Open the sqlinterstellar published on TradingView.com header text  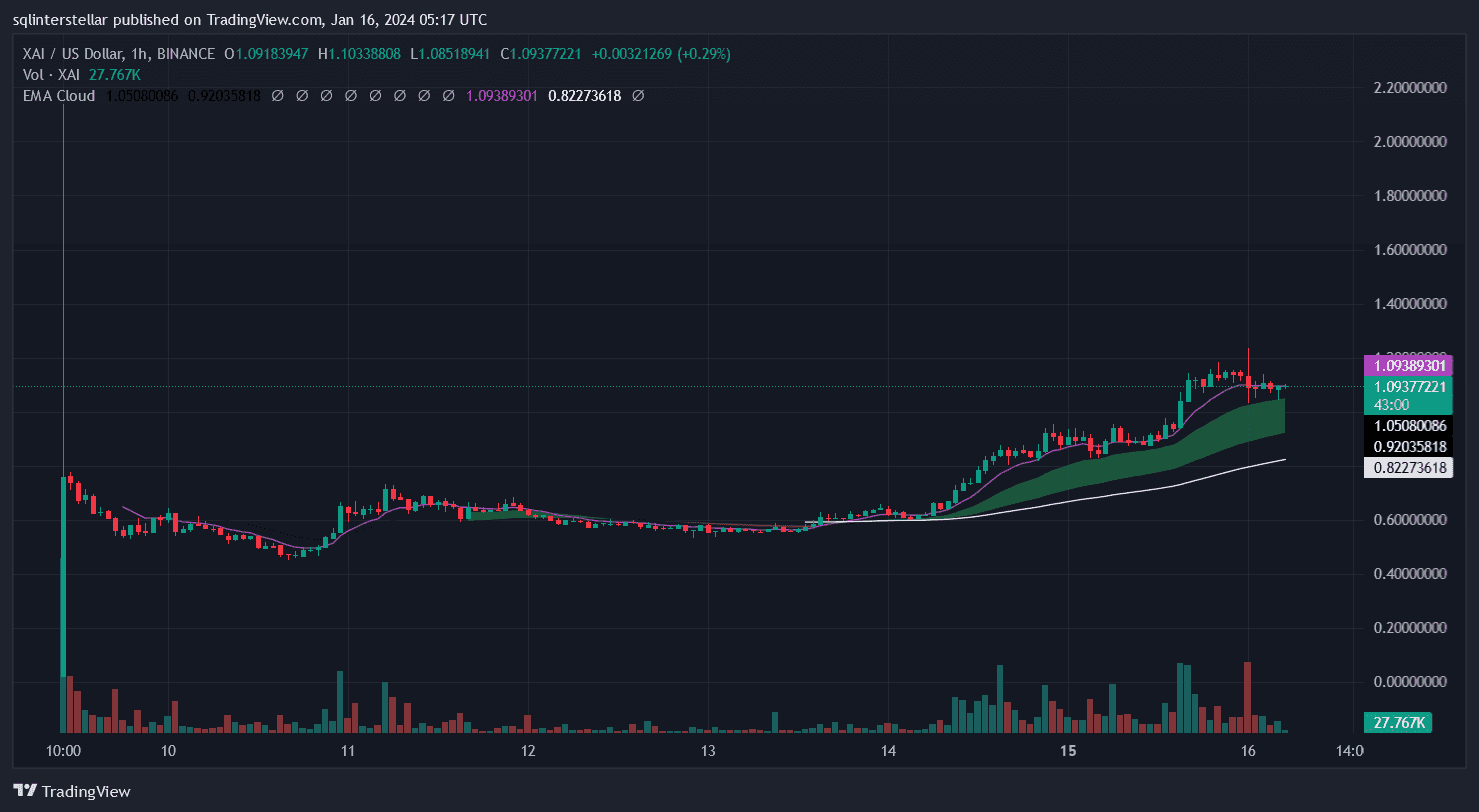click(250, 18)
